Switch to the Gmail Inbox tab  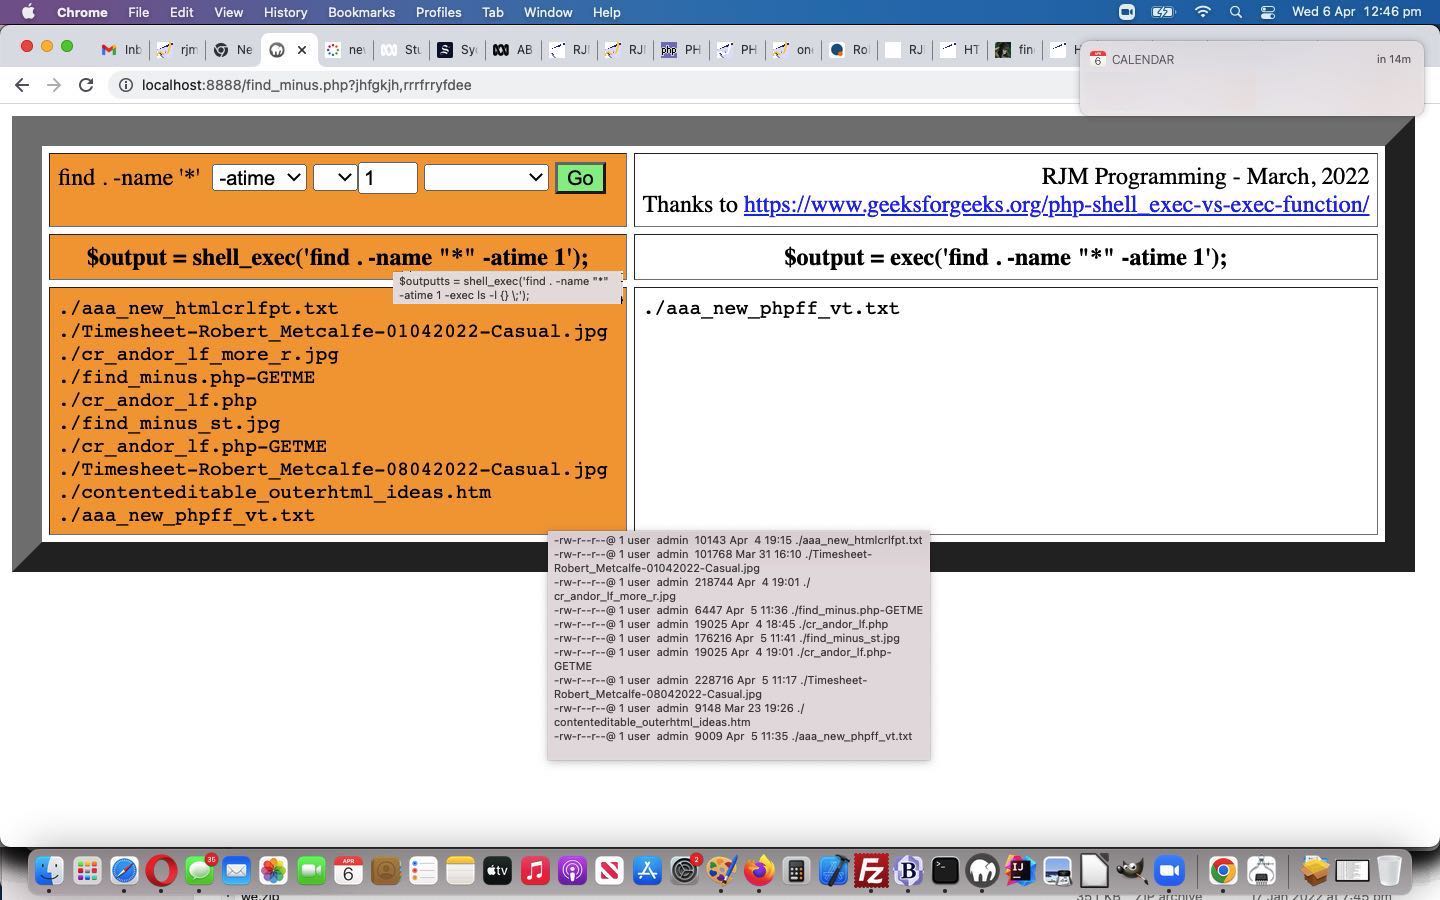point(121,49)
